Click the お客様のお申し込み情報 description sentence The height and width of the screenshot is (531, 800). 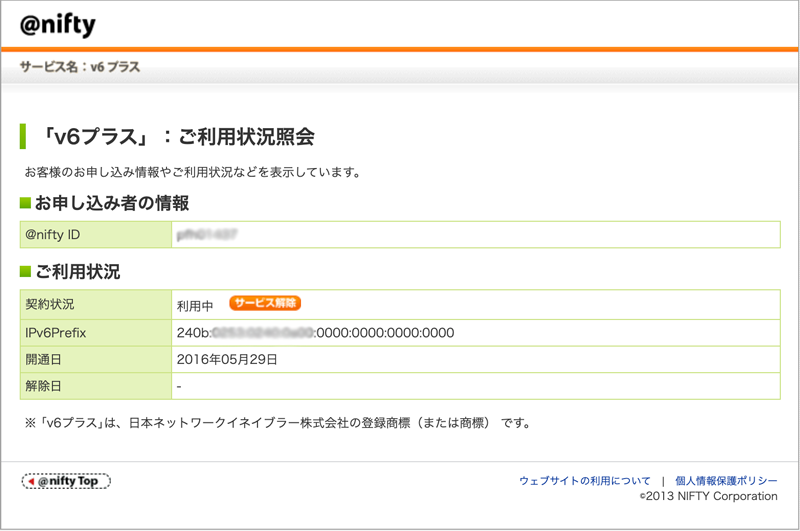193,172
